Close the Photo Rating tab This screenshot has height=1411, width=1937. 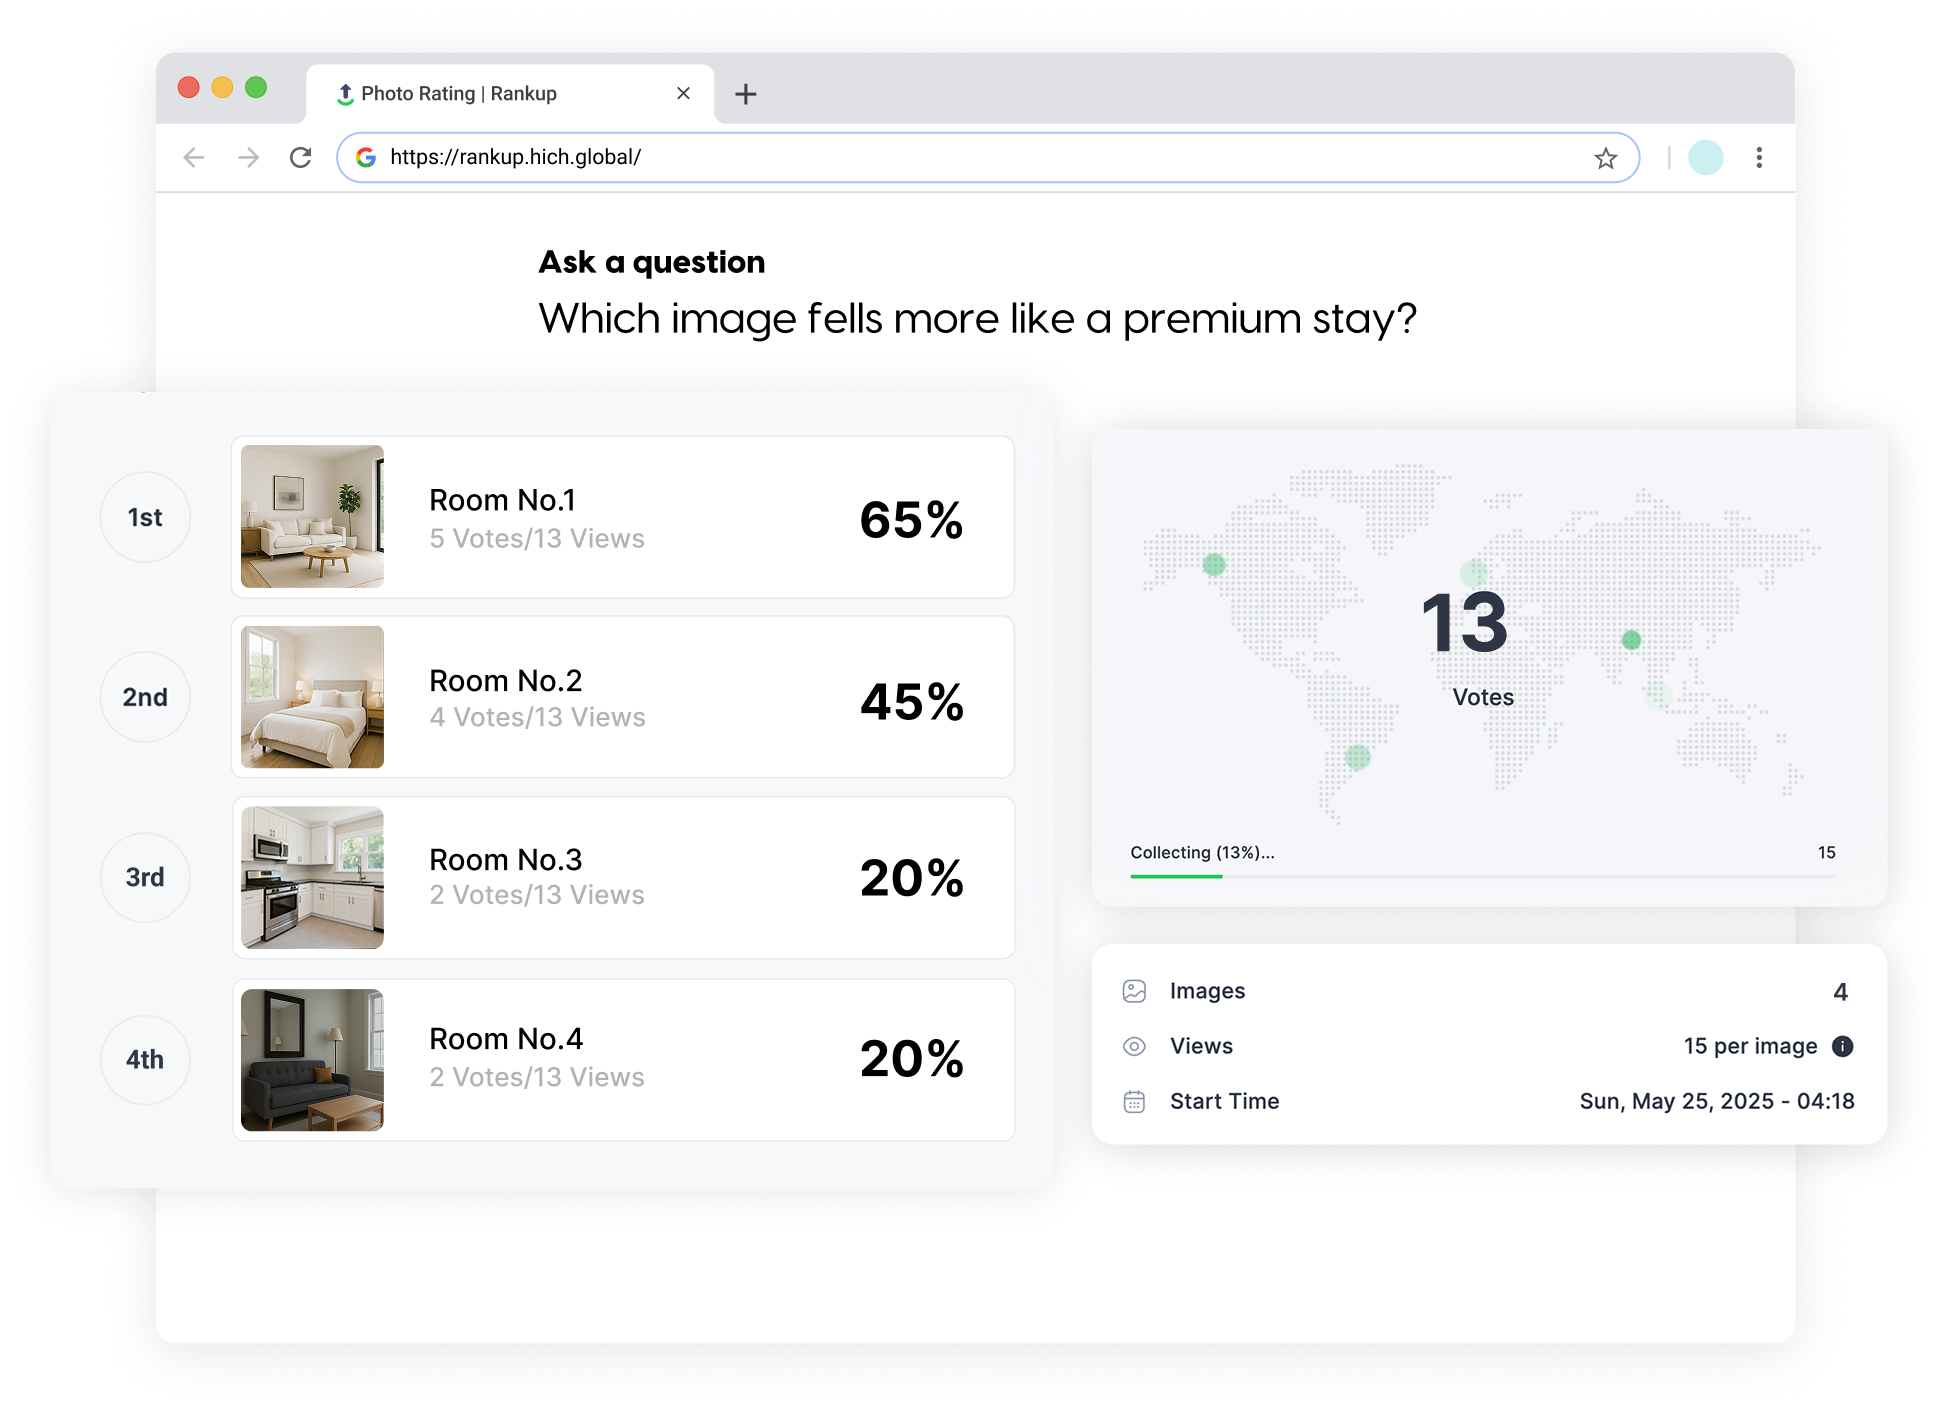click(x=684, y=93)
